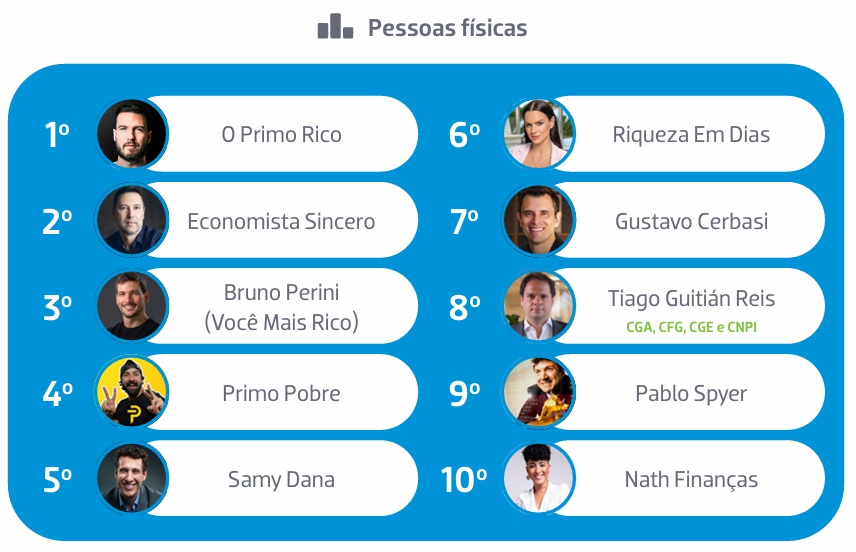The height and width of the screenshot is (552, 856).
Task: Select Gustavo Cerbasi's avatar
Action: point(539,220)
